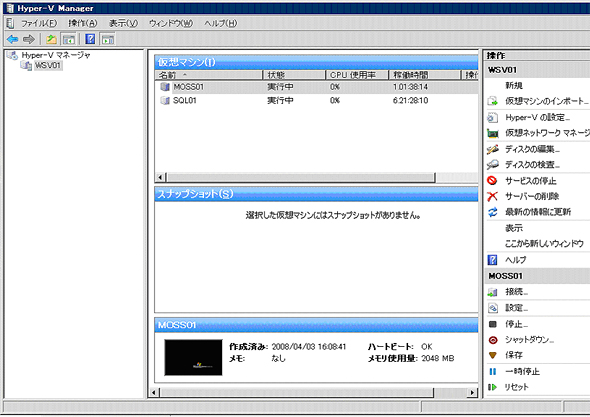Click the MOSS01 uptime 1.01:38:14

point(411,87)
